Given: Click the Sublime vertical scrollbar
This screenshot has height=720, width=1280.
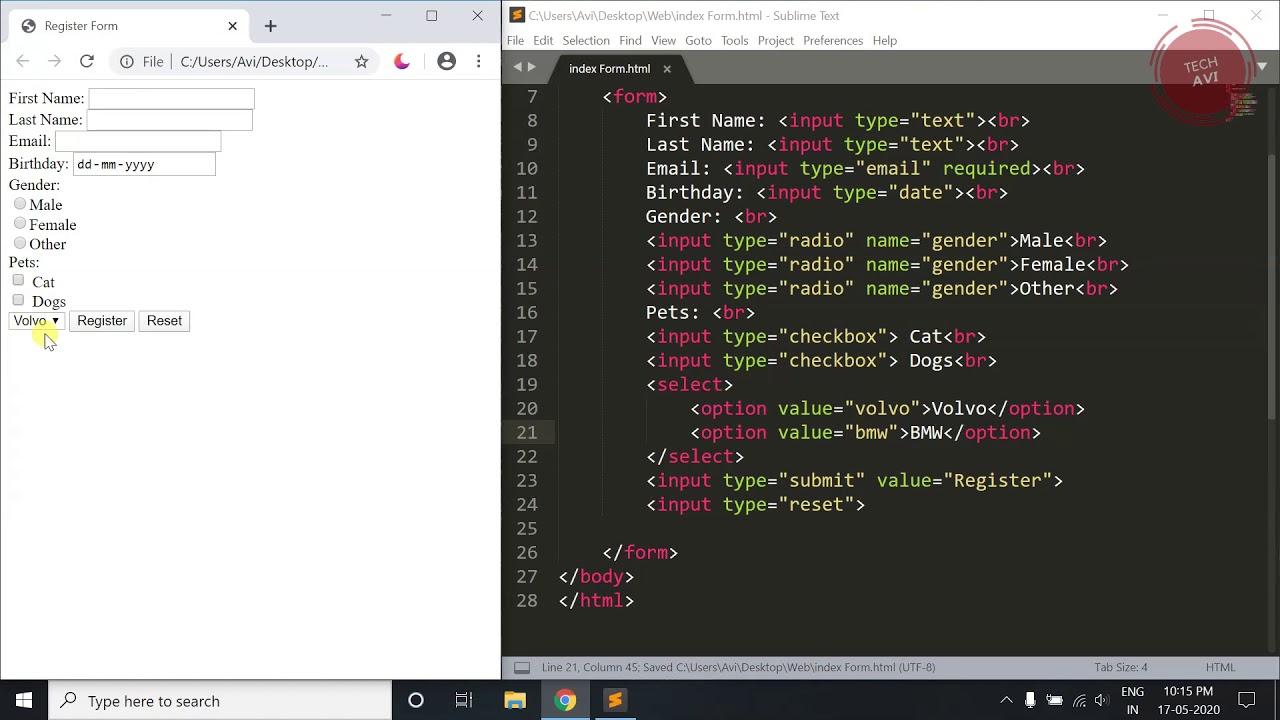Looking at the screenshot, I should (x=1274, y=286).
